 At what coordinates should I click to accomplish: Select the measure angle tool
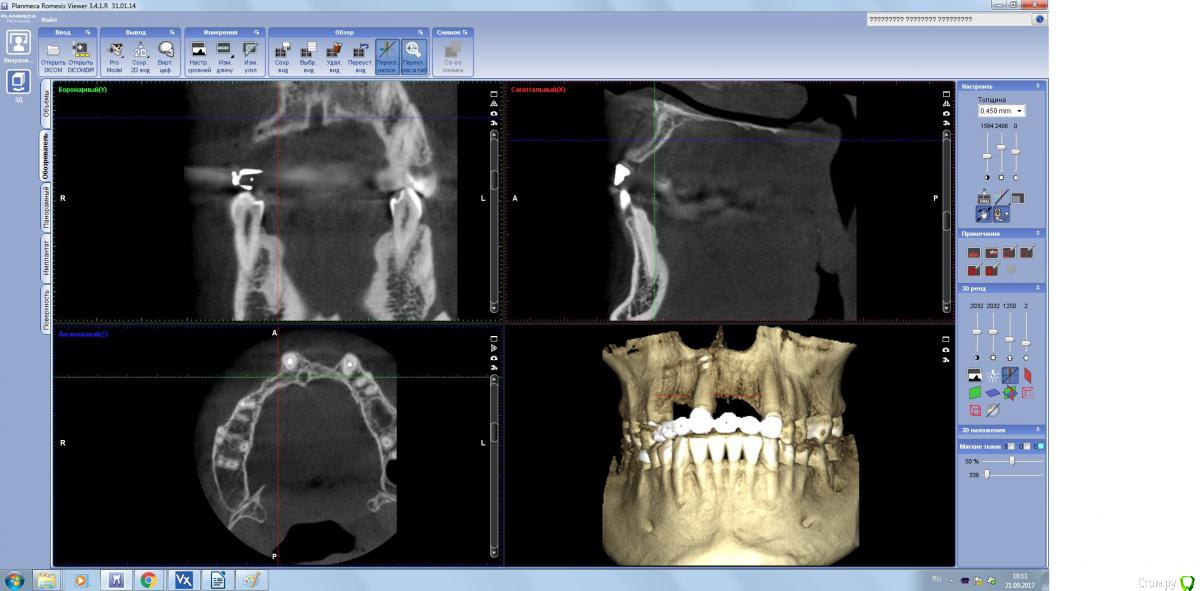[251, 50]
